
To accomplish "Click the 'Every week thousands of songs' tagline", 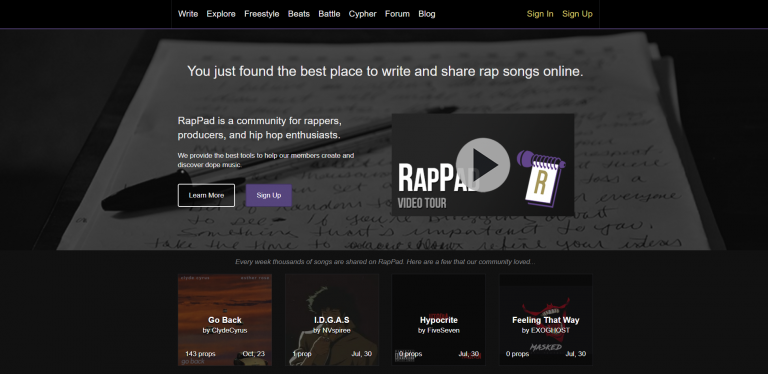I will pyautogui.click(x=385, y=262).
